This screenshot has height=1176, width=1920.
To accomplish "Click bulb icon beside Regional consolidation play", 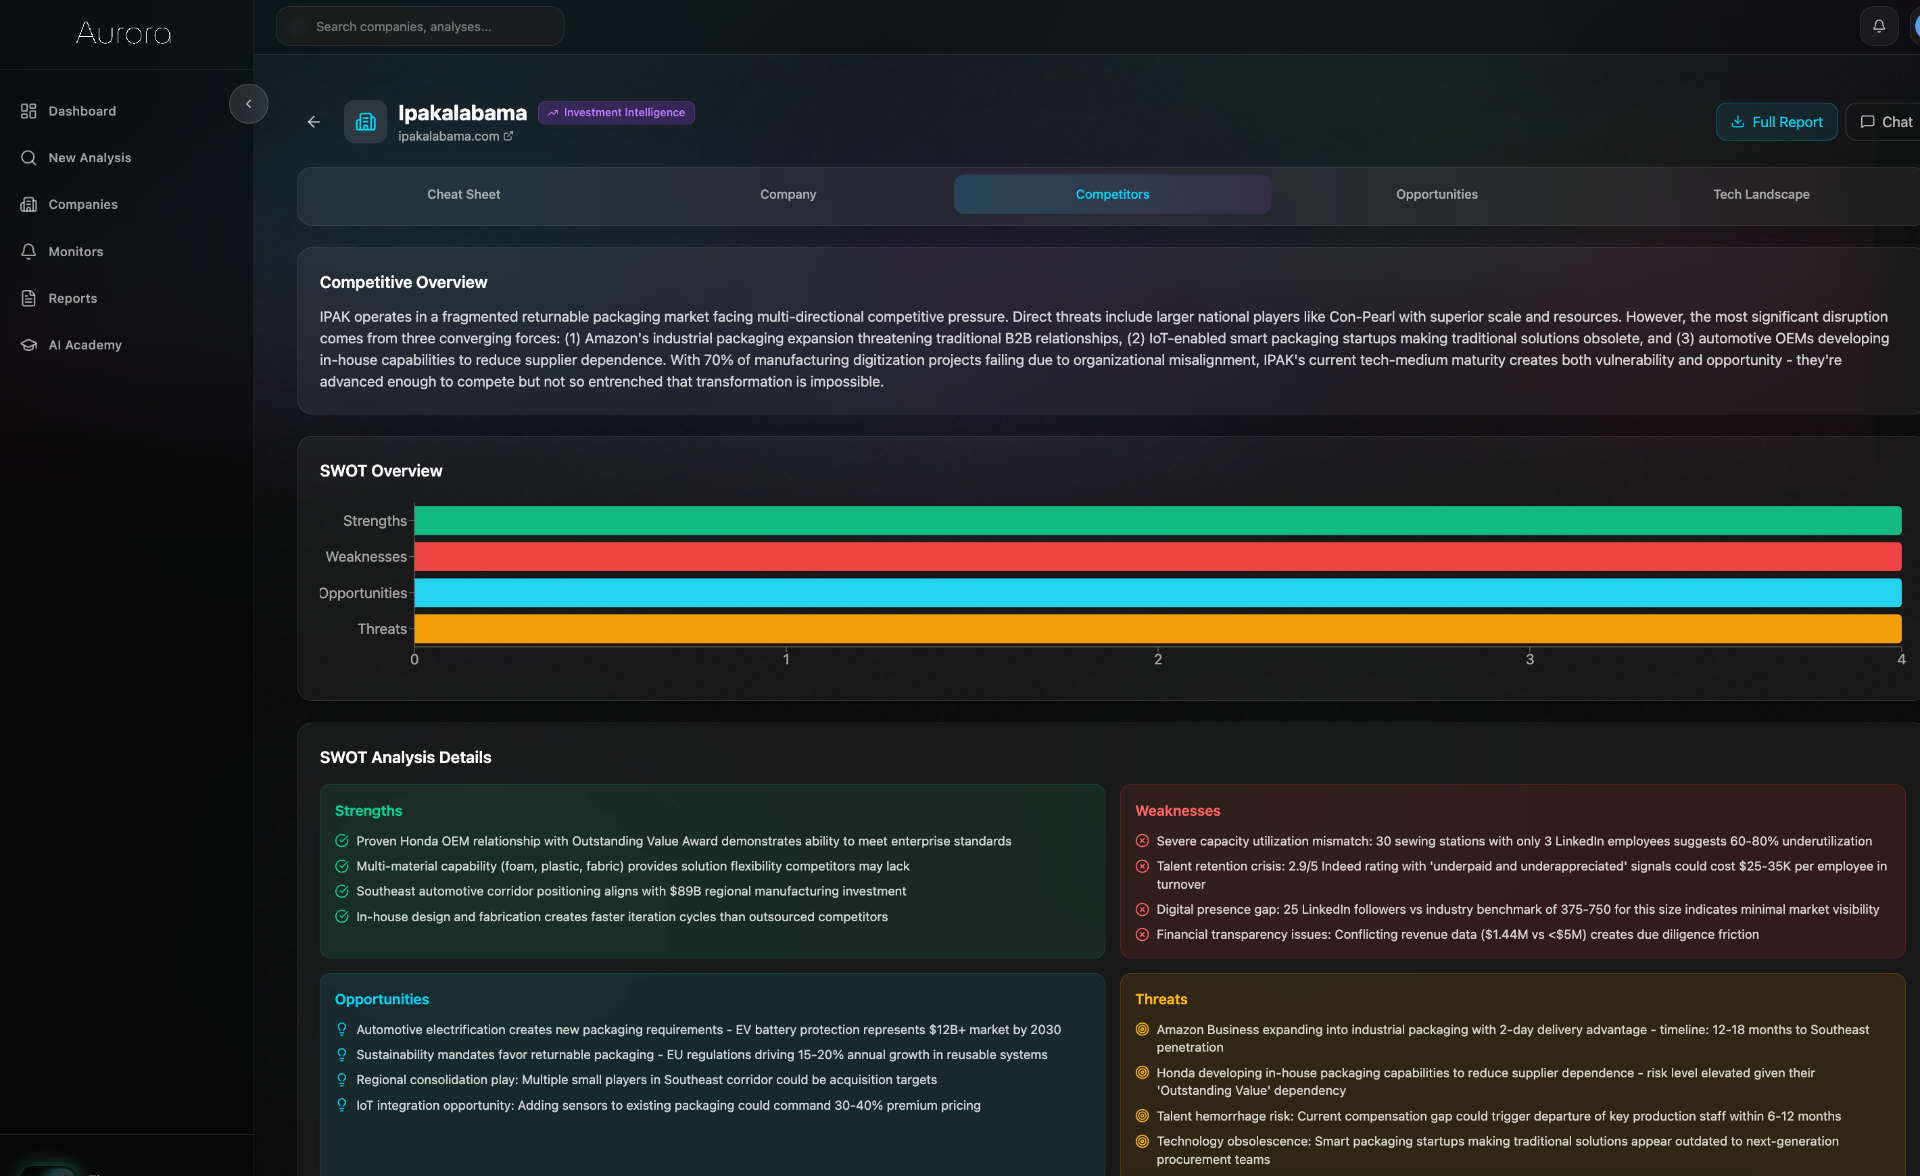I will point(342,1079).
